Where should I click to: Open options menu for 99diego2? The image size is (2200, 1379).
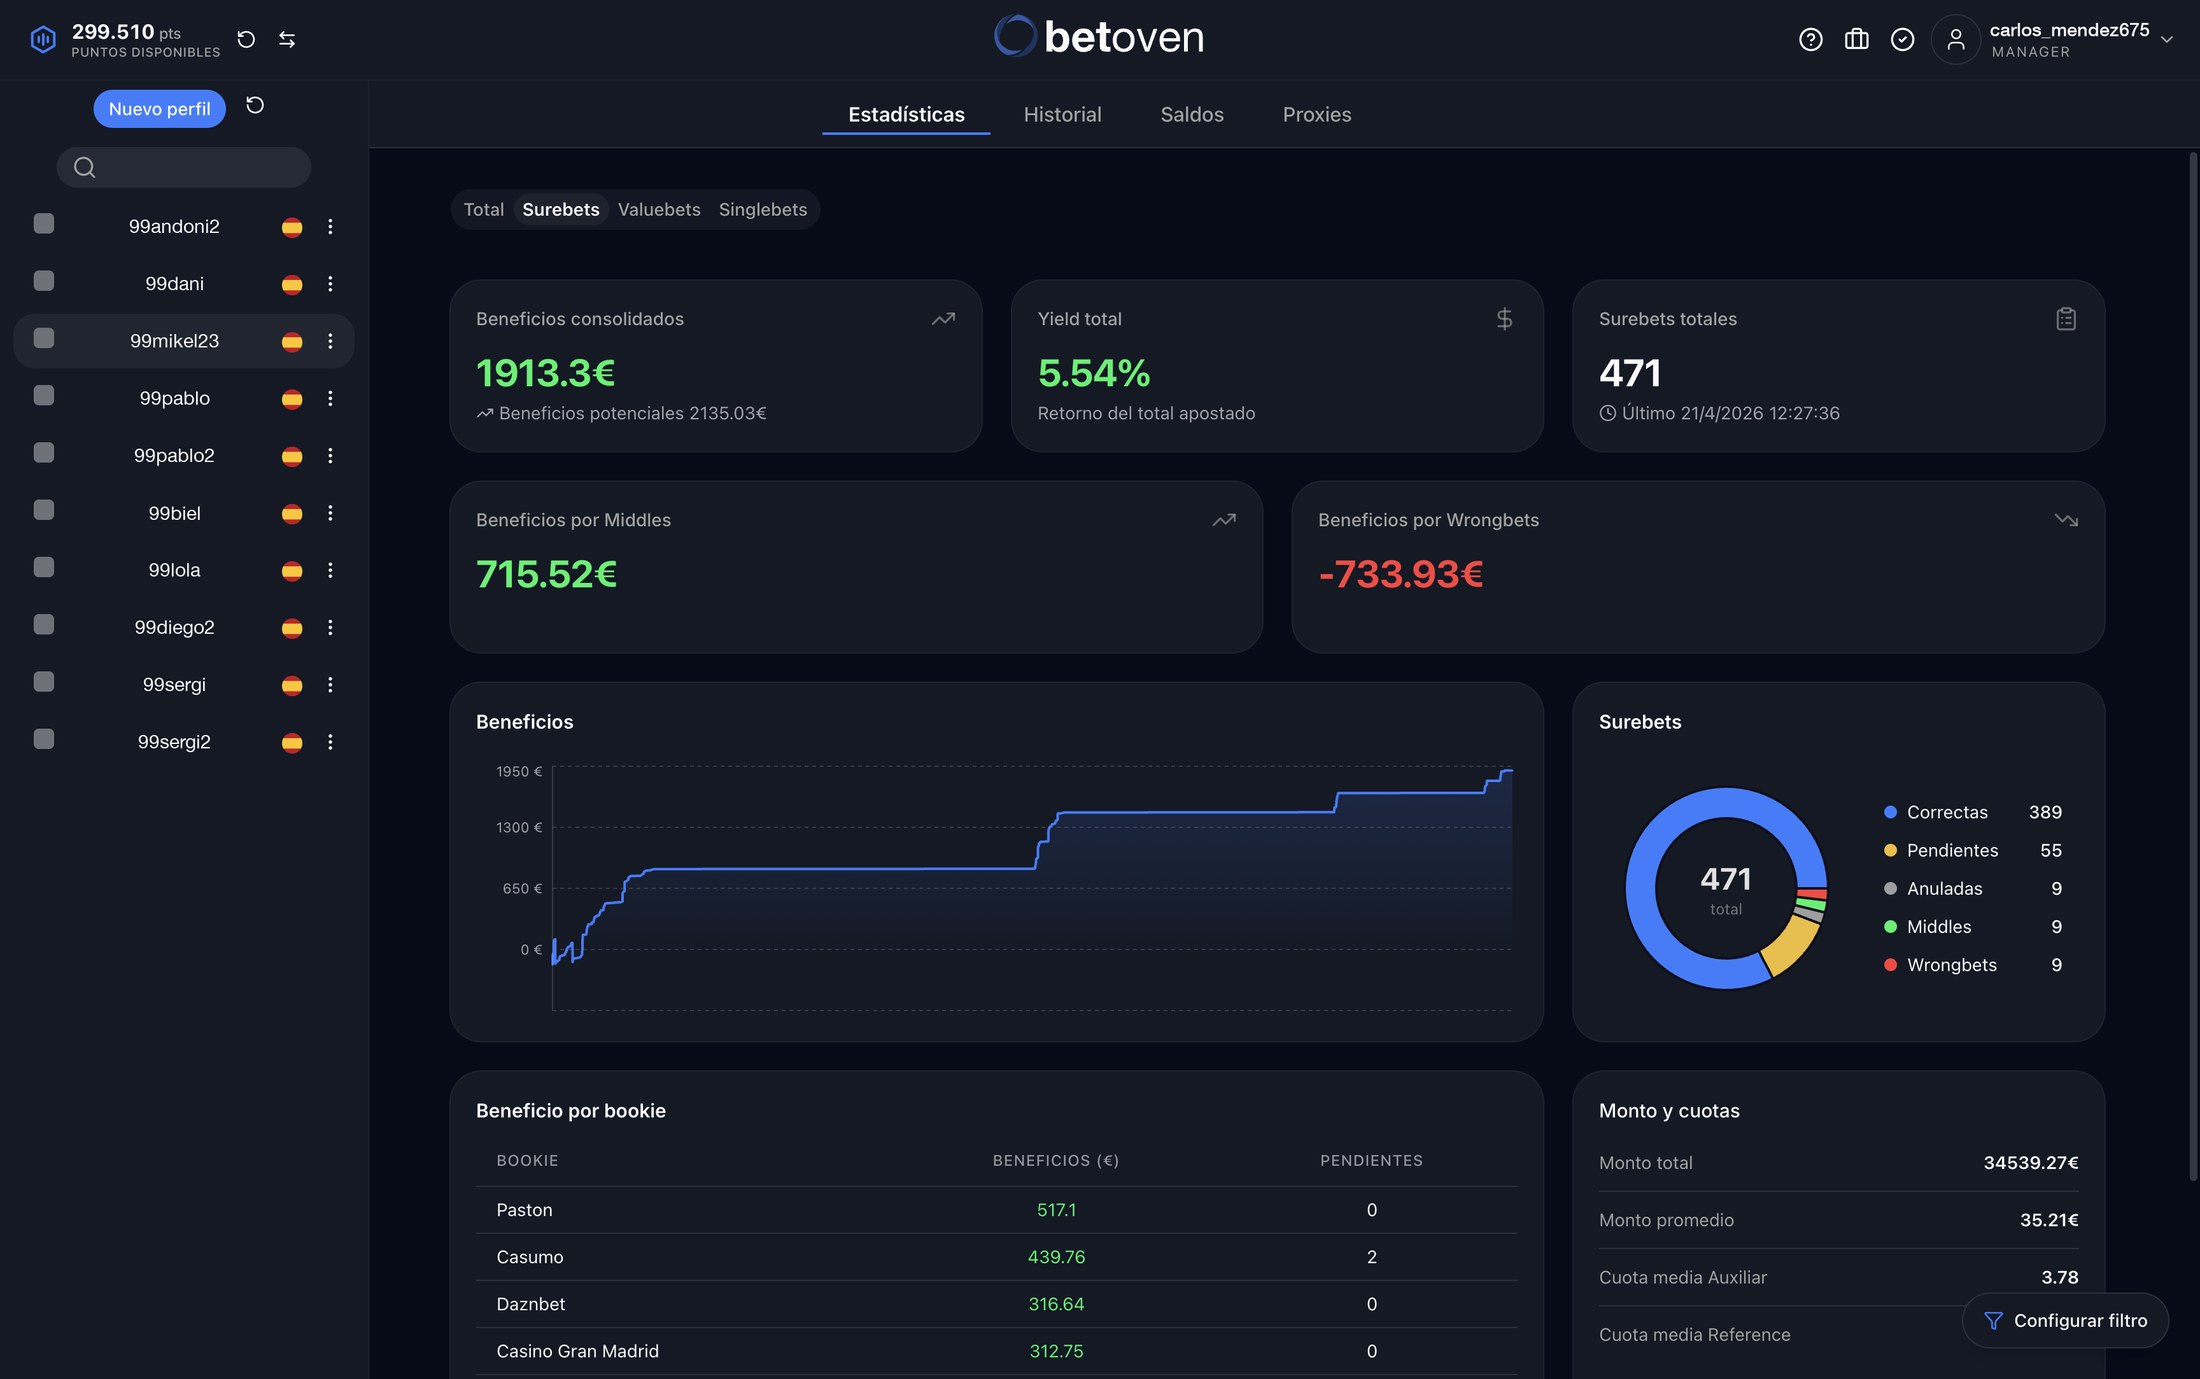coord(330,627)
